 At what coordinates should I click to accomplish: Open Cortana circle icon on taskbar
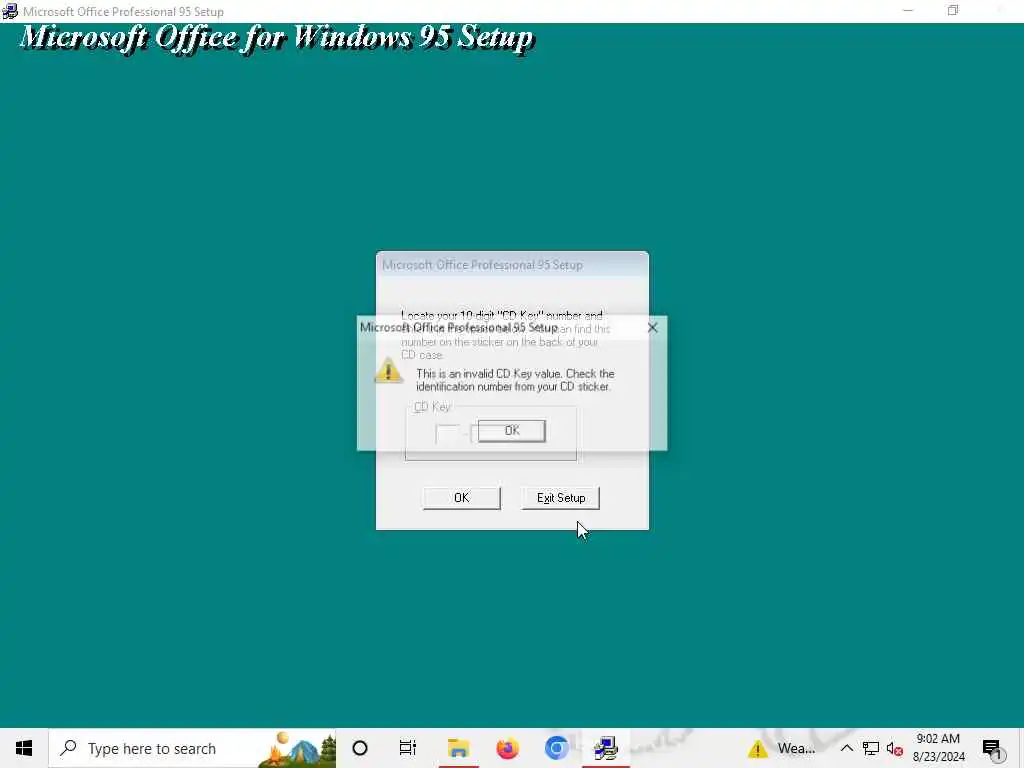tap(360, 748)
